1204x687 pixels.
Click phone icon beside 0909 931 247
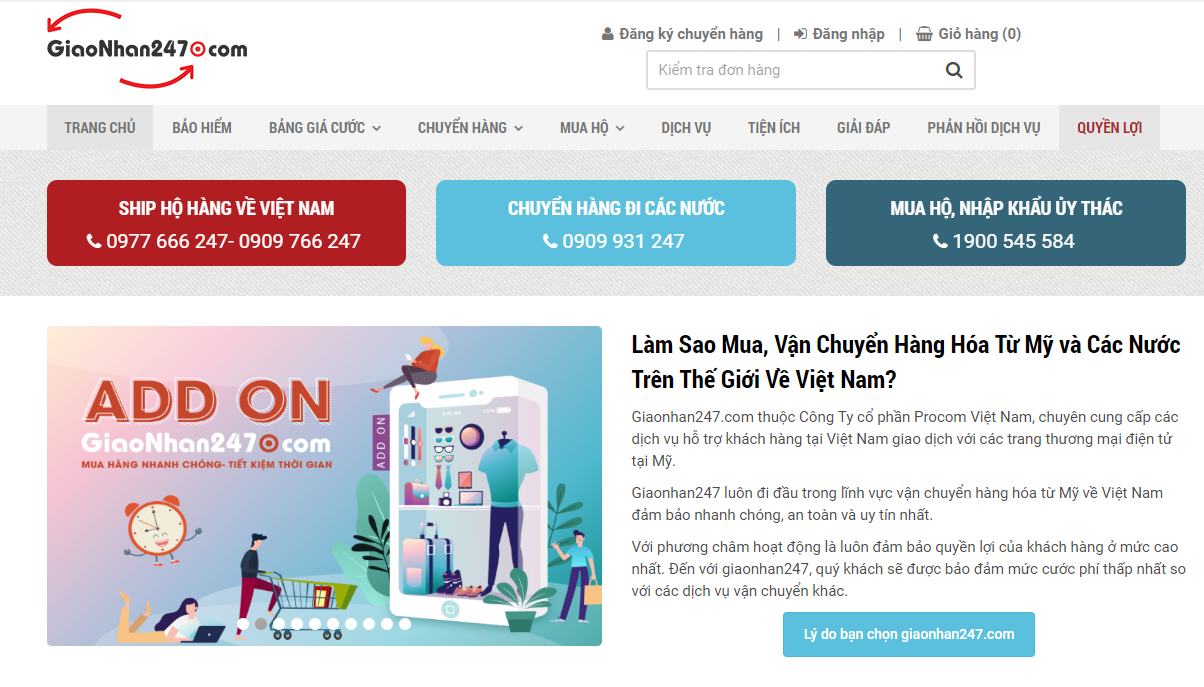[550, 241]
